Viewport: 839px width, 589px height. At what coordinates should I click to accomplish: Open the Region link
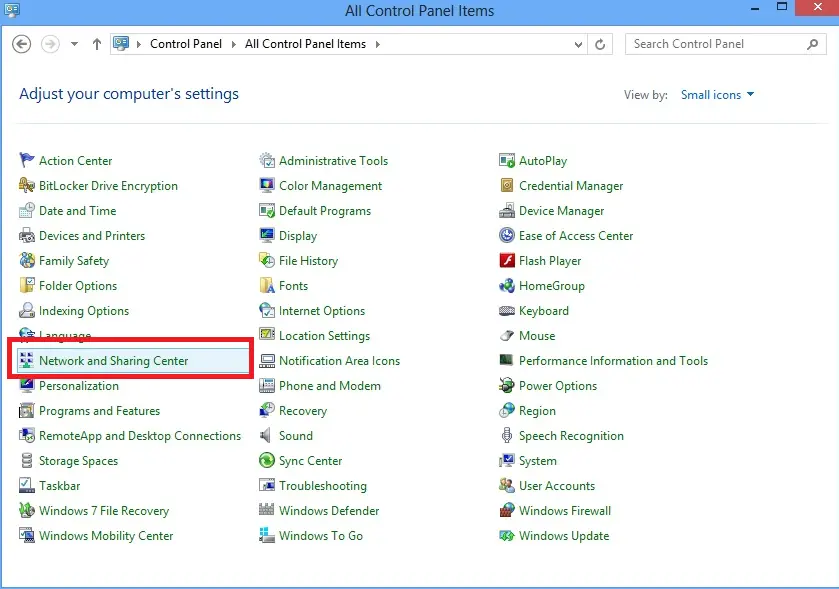coord(537,411)
